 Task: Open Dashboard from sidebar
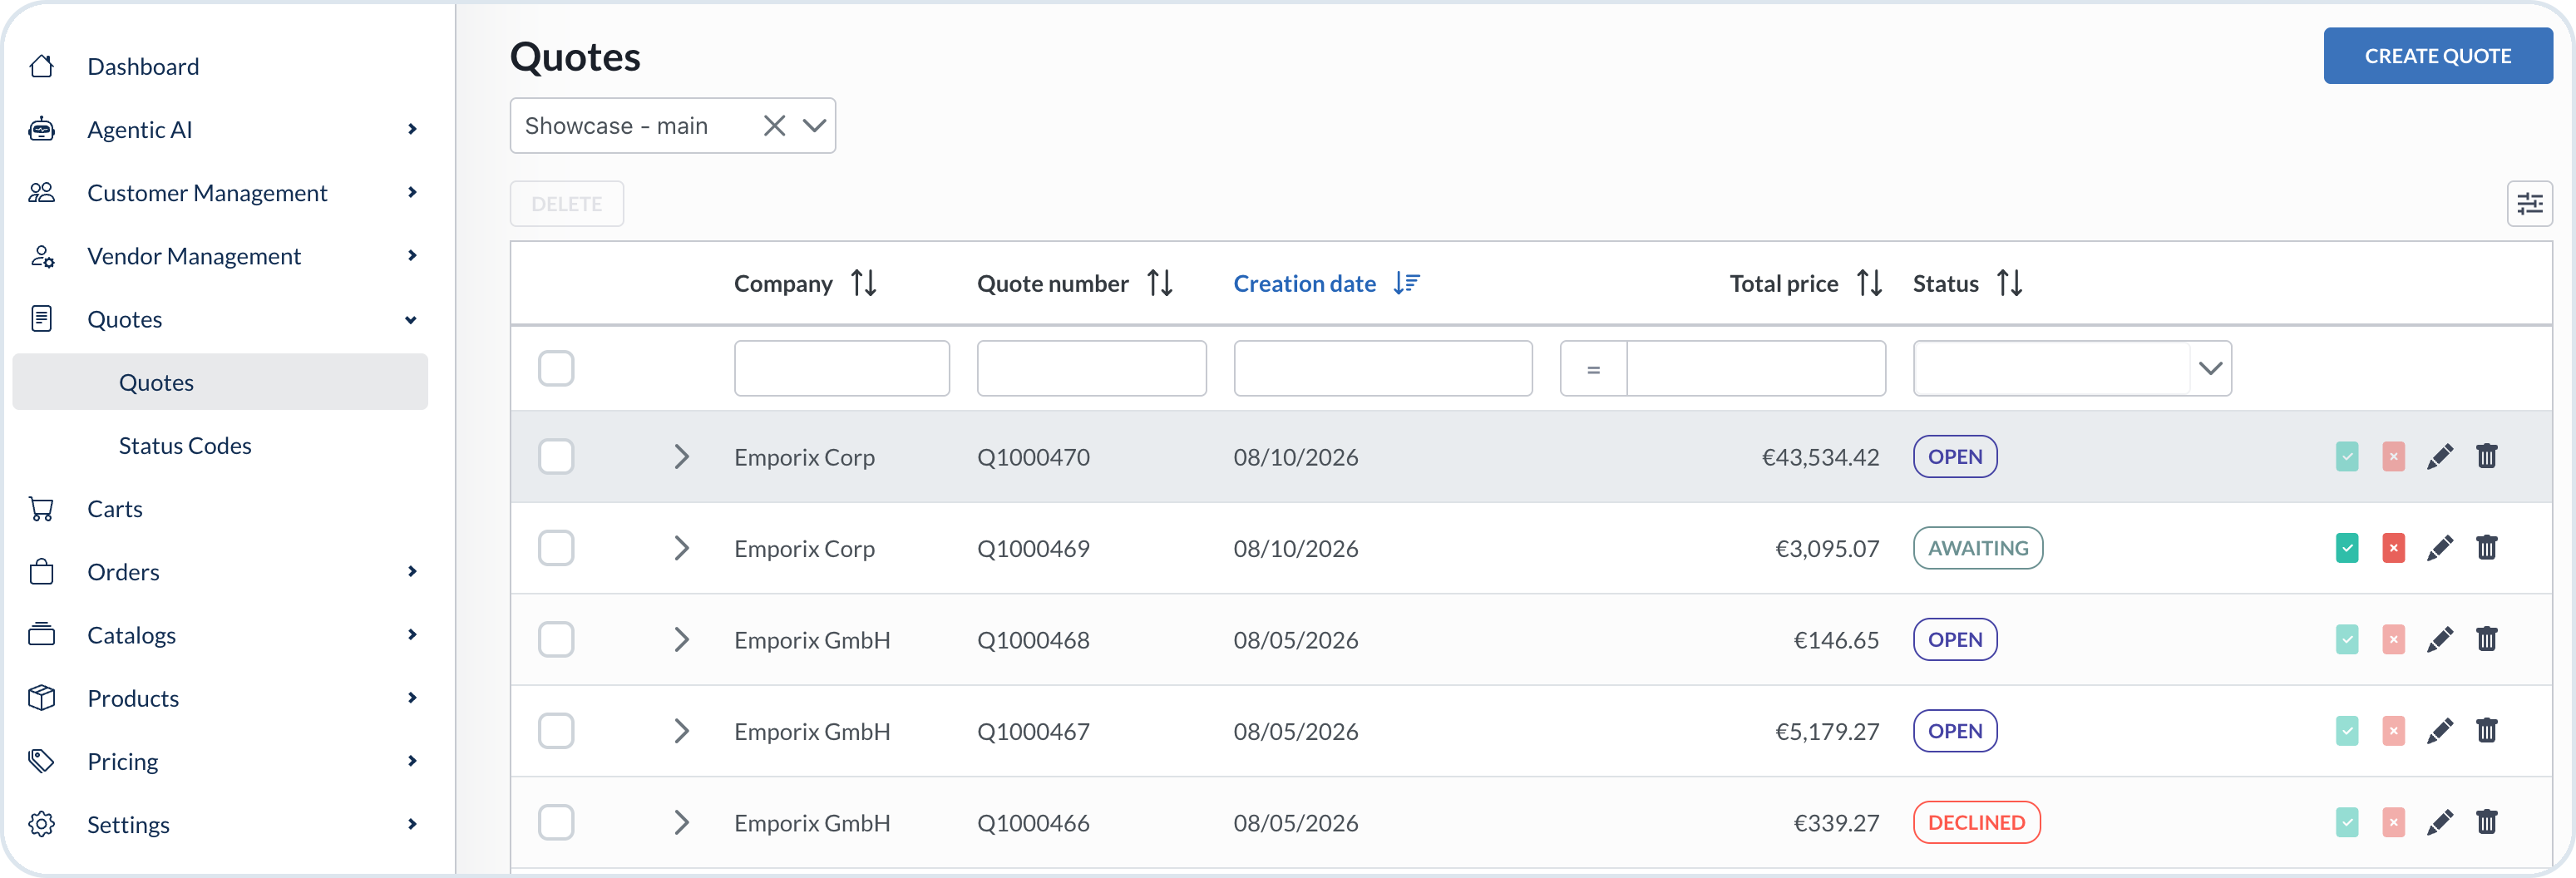(143, 66)
